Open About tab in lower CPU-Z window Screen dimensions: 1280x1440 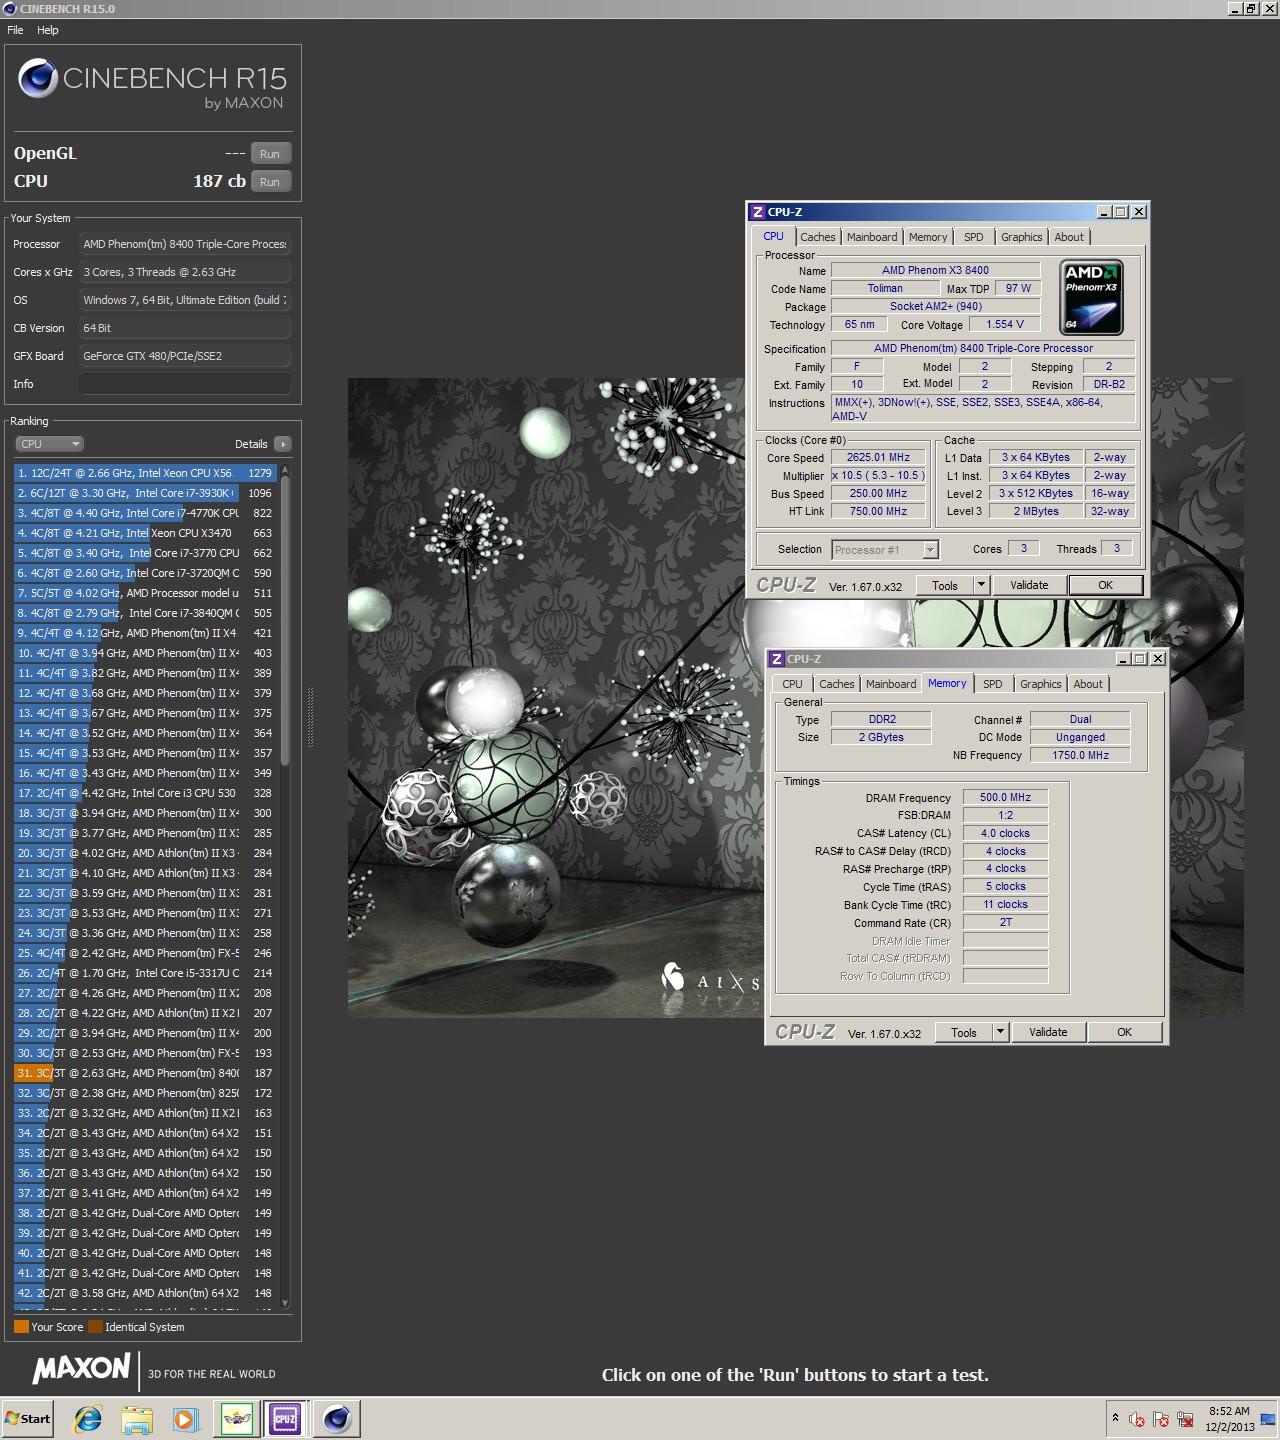point(1088,684)
